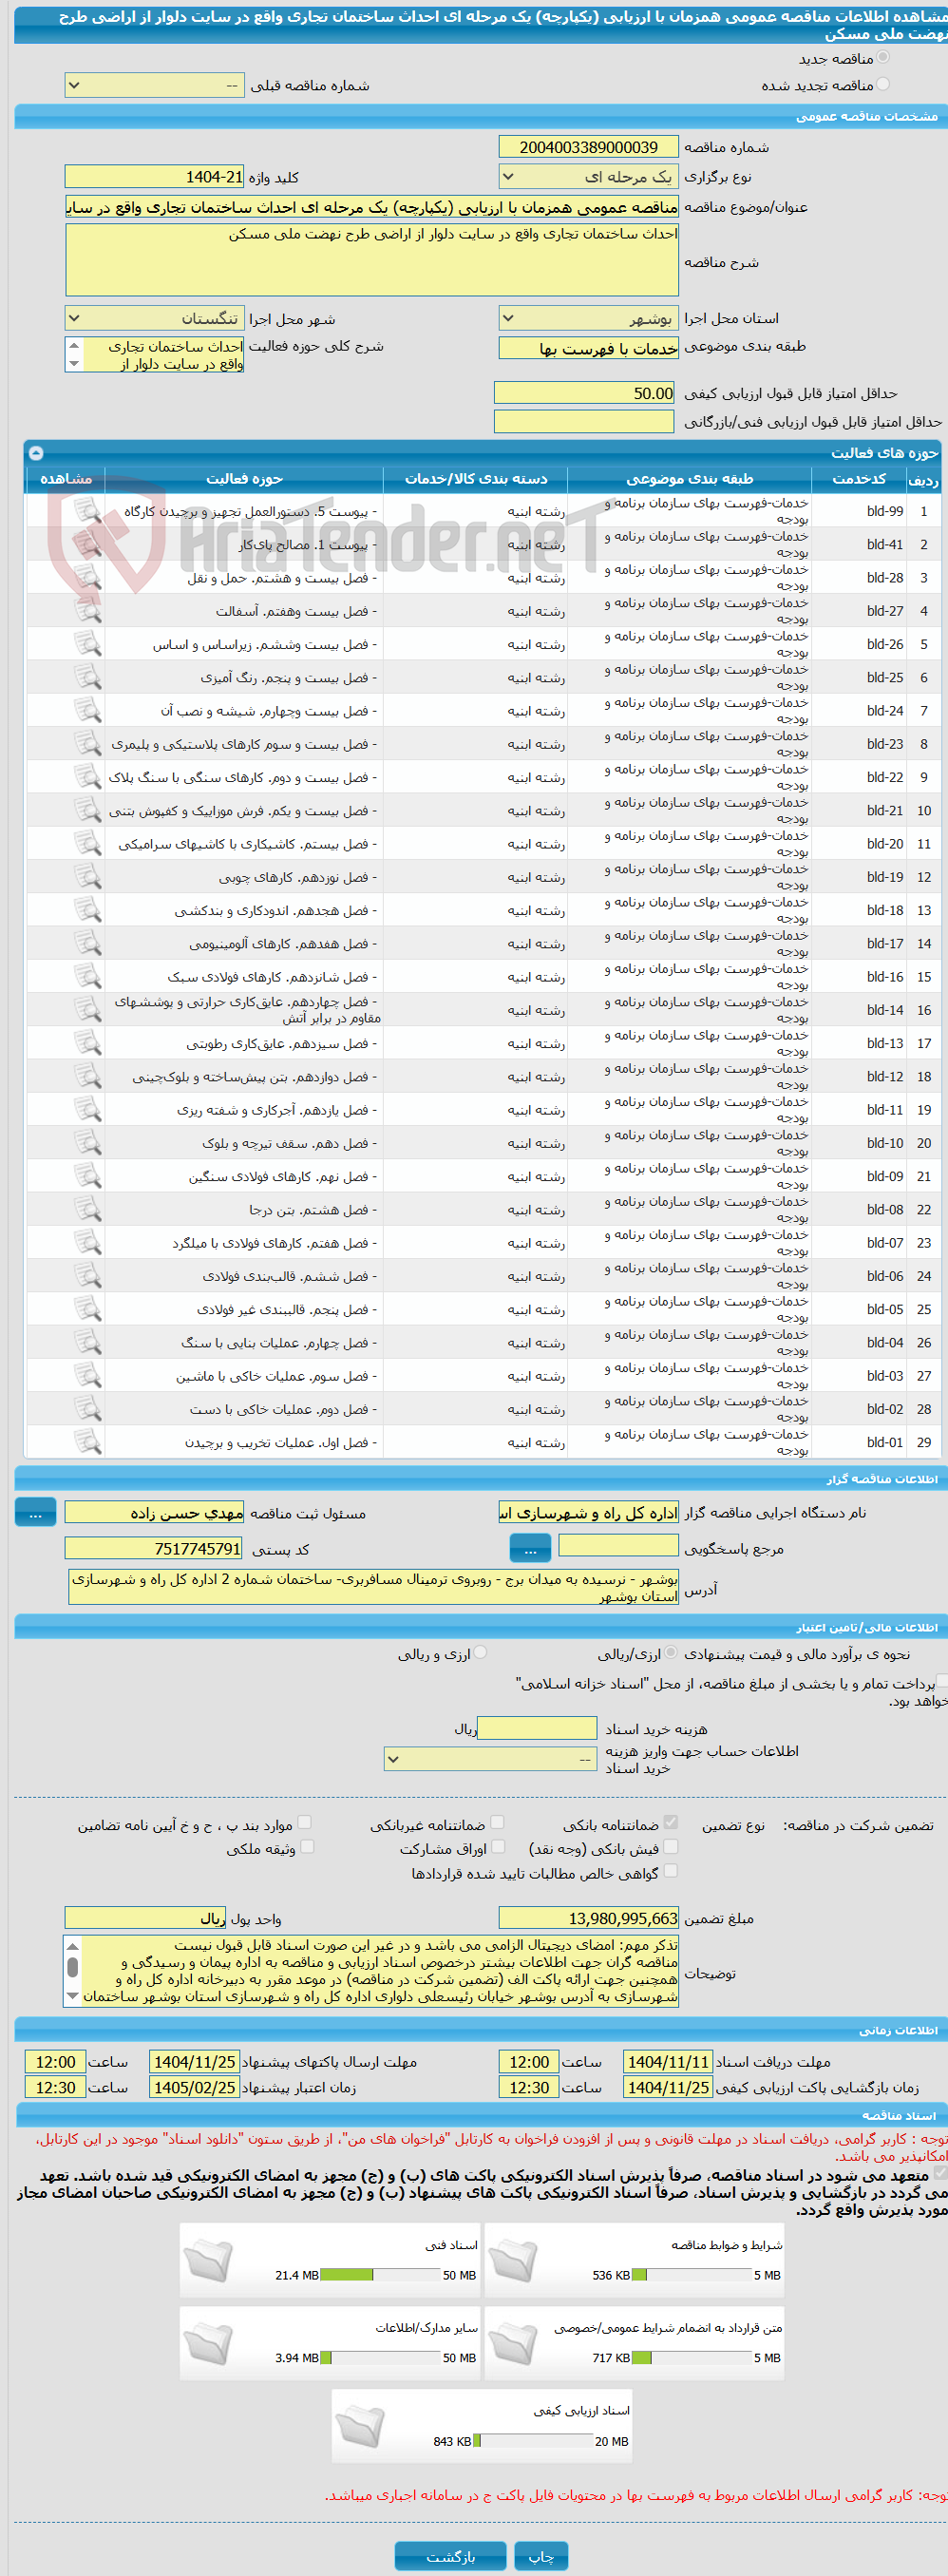
Task: Click the چاپ print button
Action: coord(541,2556)
